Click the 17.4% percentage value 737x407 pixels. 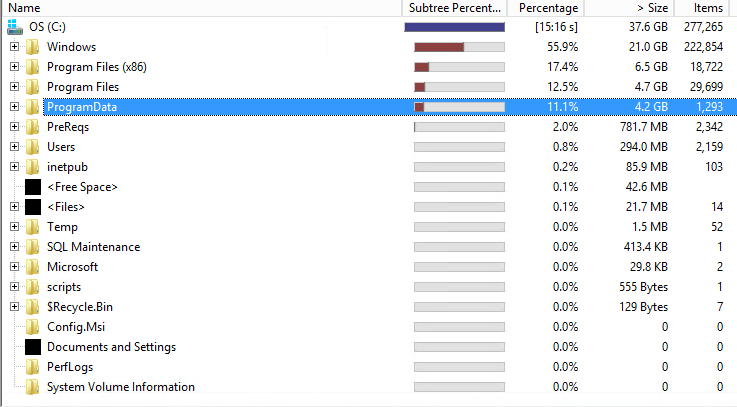563,67
